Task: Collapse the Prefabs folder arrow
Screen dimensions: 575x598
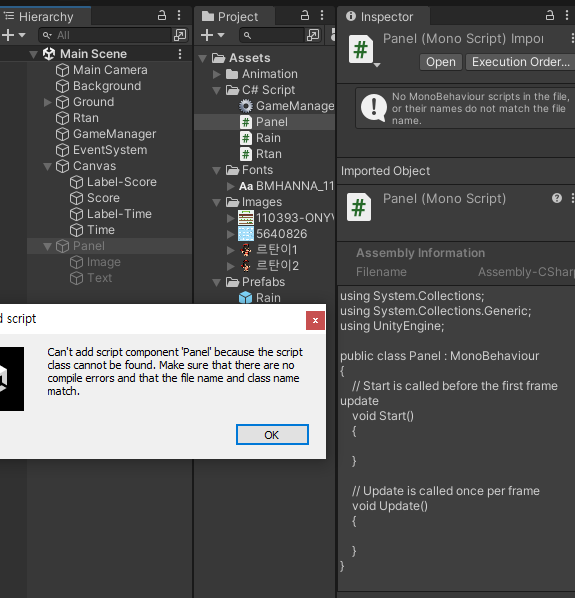Action: click(217, 283)
